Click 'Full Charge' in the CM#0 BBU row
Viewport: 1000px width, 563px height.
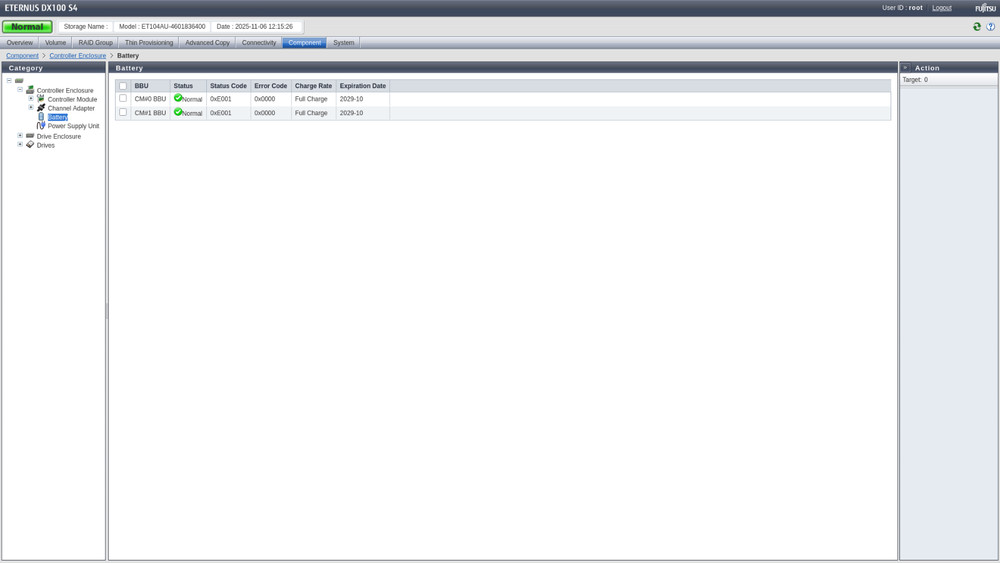(311, 99)
